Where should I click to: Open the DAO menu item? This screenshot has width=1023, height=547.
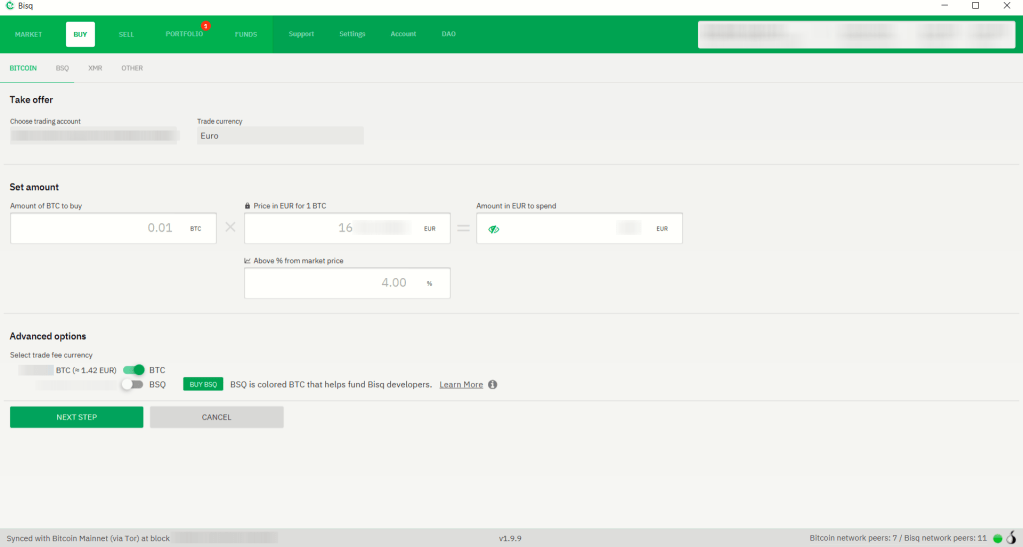click(448, 34)
